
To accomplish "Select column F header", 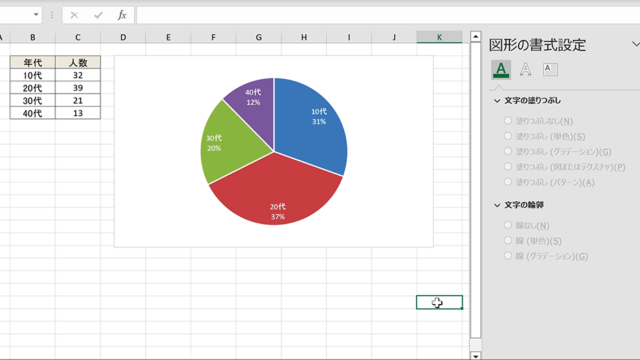I will coord(213,37).
